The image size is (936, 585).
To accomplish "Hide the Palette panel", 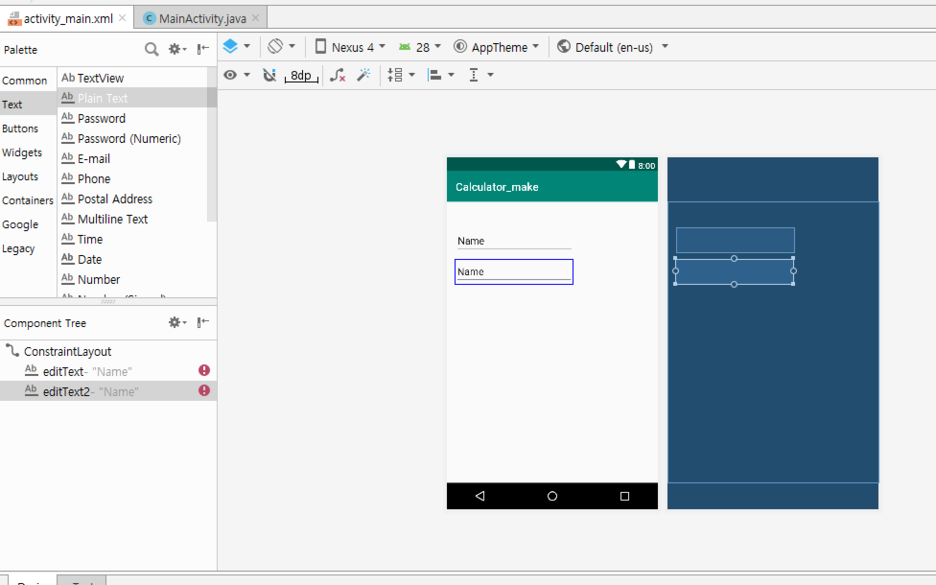I will (x=203, y=49).
